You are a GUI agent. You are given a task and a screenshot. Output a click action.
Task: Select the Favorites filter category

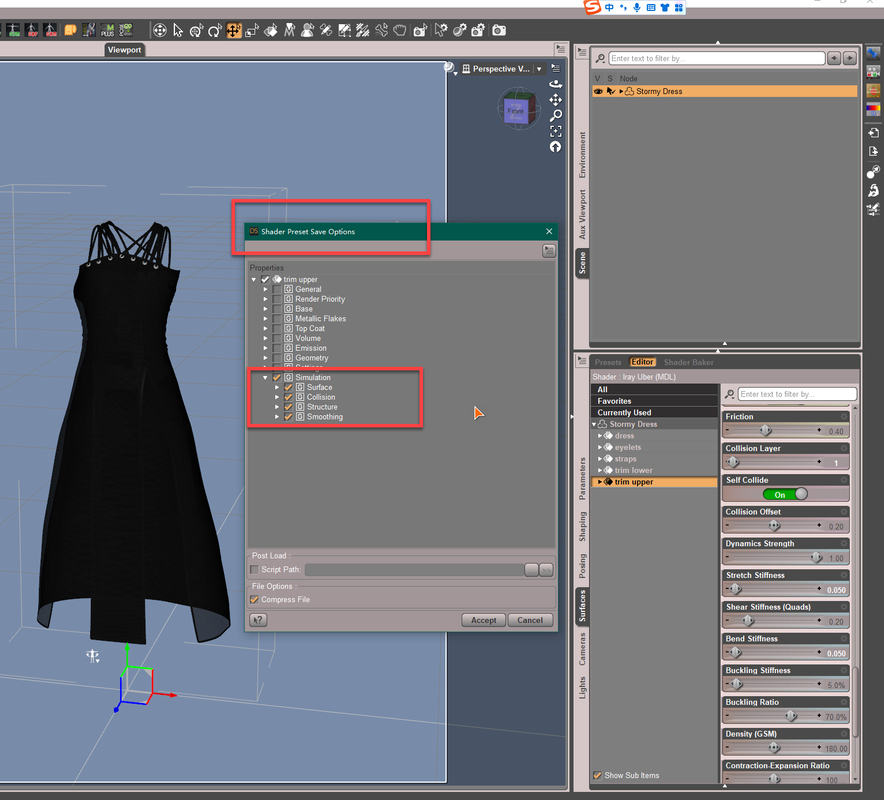click(x=655, y=401)
